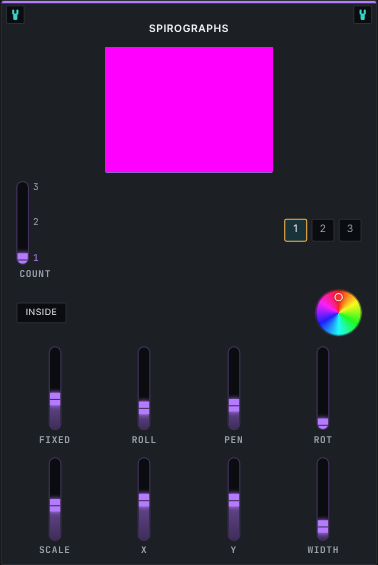The height and width of the screenshot is (565, 378).
Task: Click the SPIROGRAPHS module title
Action: coord(189,28)
